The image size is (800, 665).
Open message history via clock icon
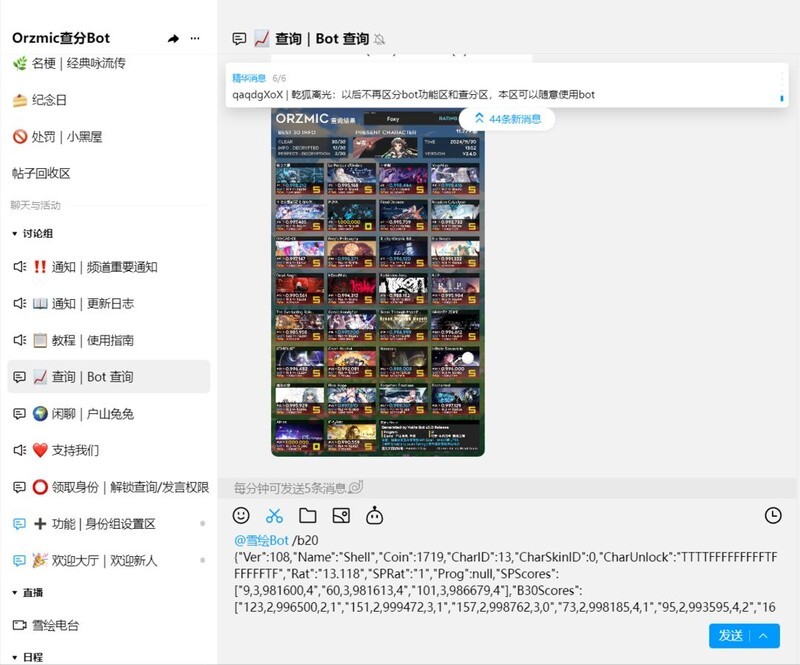(771, 513)
